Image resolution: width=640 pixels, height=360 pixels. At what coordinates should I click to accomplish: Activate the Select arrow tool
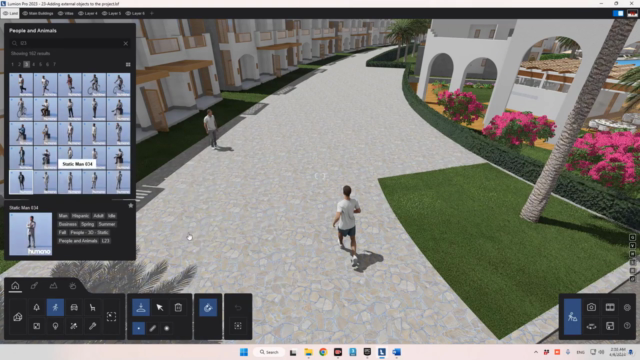coord(160,307)
